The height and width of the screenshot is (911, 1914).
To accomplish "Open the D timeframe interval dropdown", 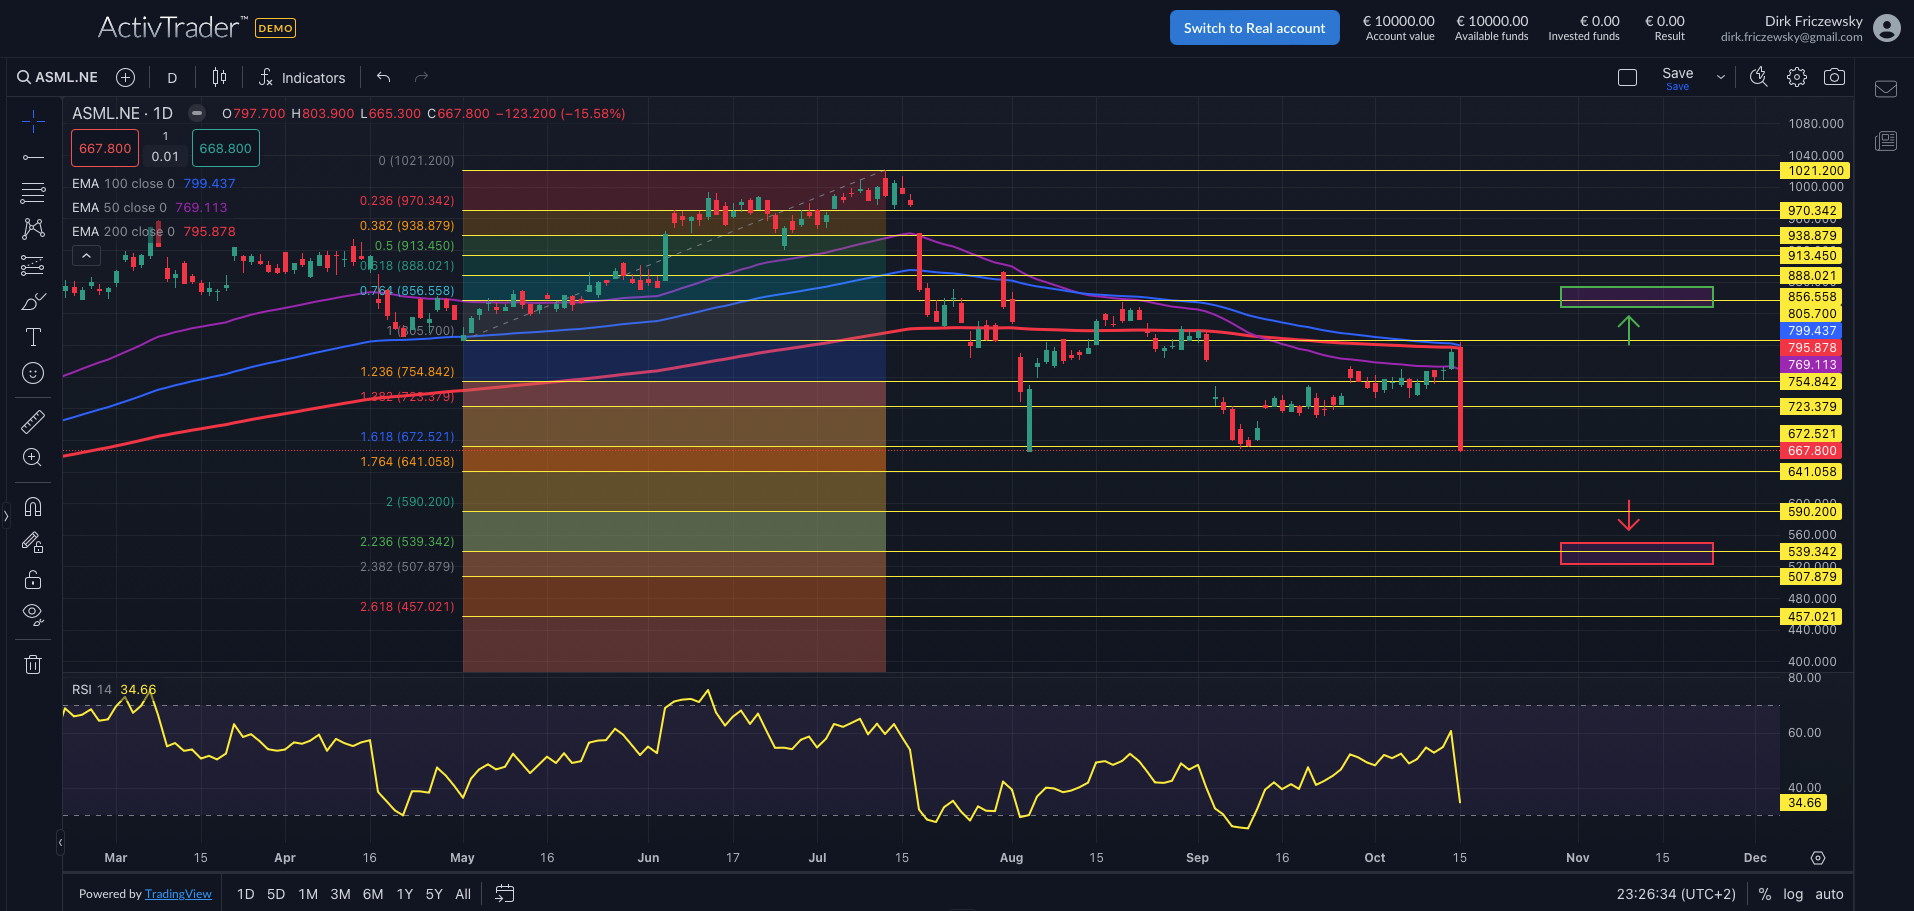I will click(172, 78).
